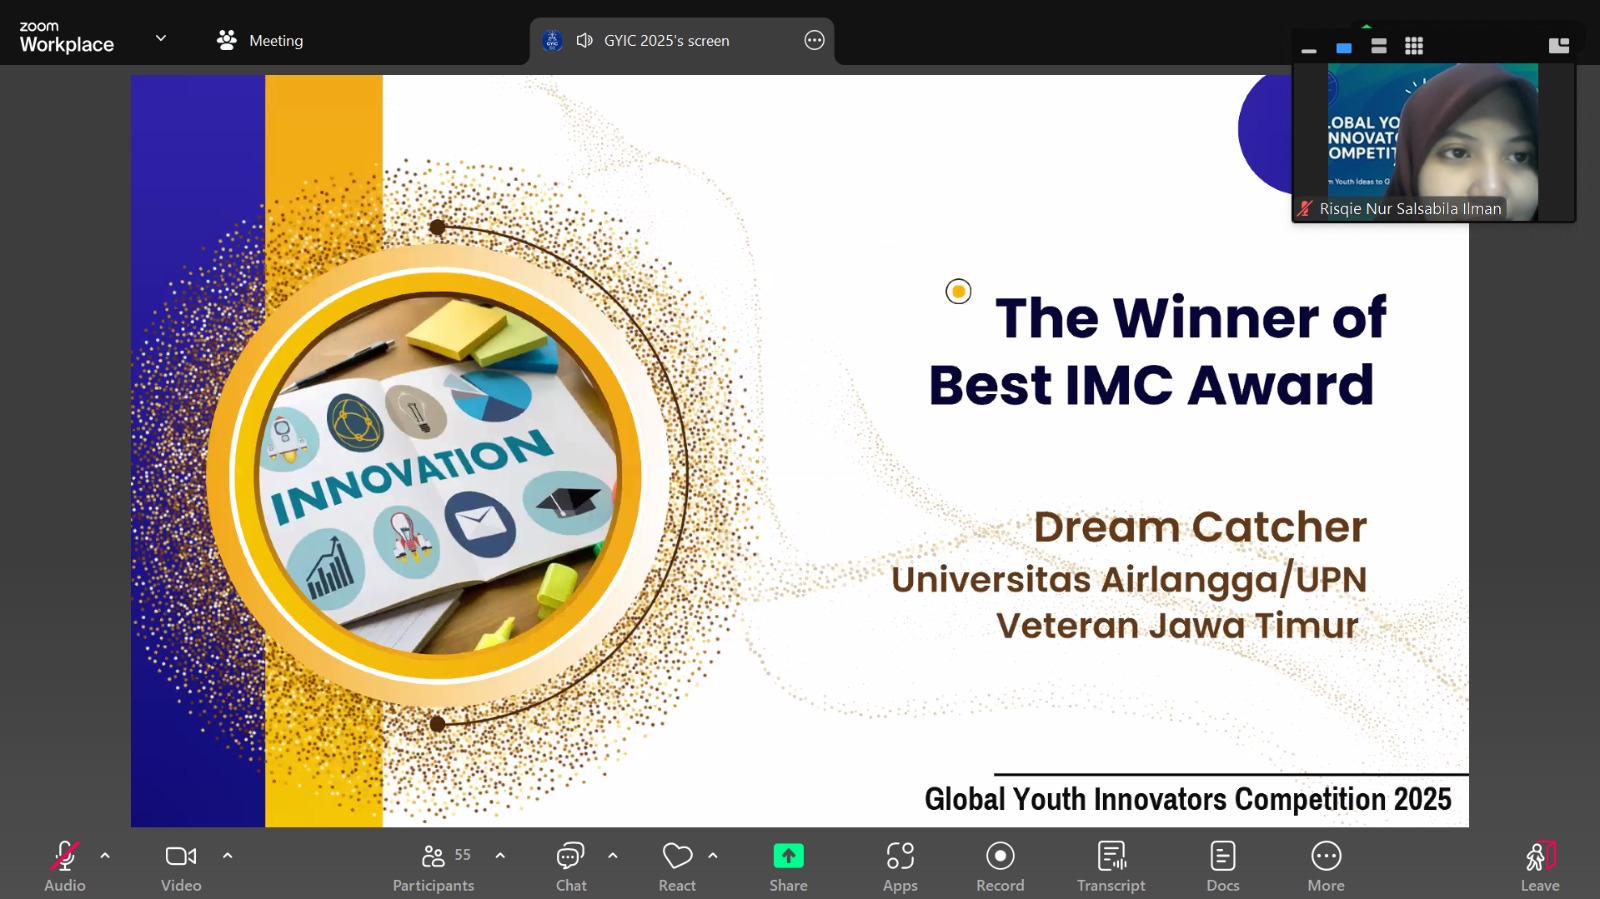Open options for GYIC 2025's screen share
Screen dimensions: 1600x899
(814, 41)
